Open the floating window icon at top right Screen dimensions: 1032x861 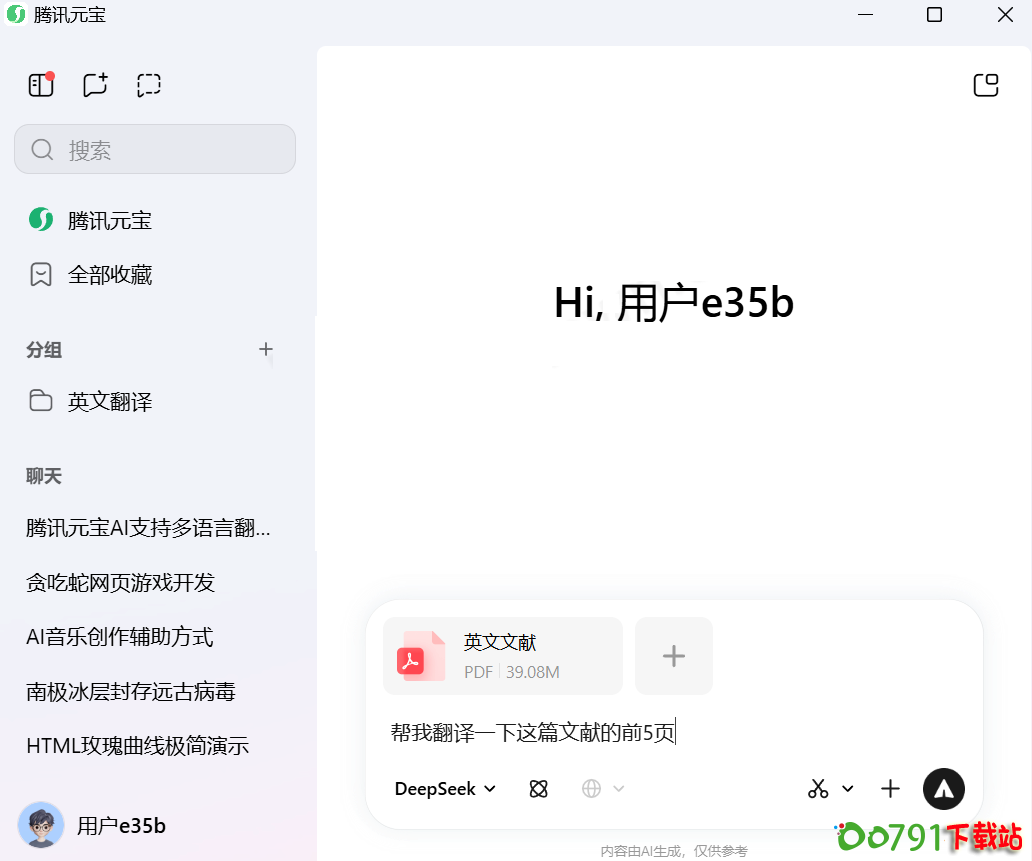pos(986,85)
